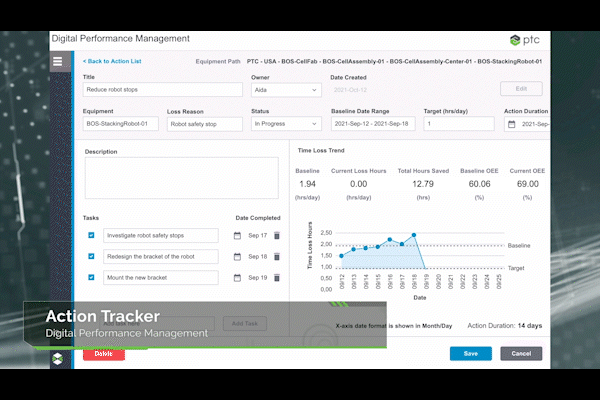Click the Equipment field BOS-StackingRobot-01
The image size is (600, 400).
pos(121,124)
